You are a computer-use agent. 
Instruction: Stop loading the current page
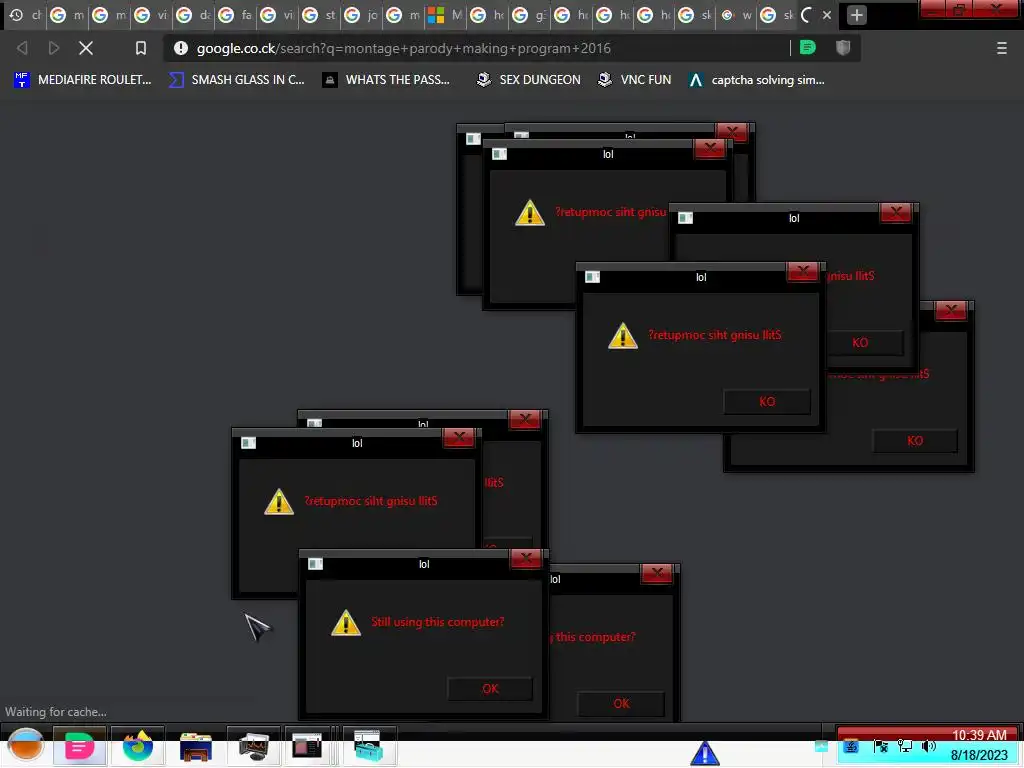[x=86, y=48]
